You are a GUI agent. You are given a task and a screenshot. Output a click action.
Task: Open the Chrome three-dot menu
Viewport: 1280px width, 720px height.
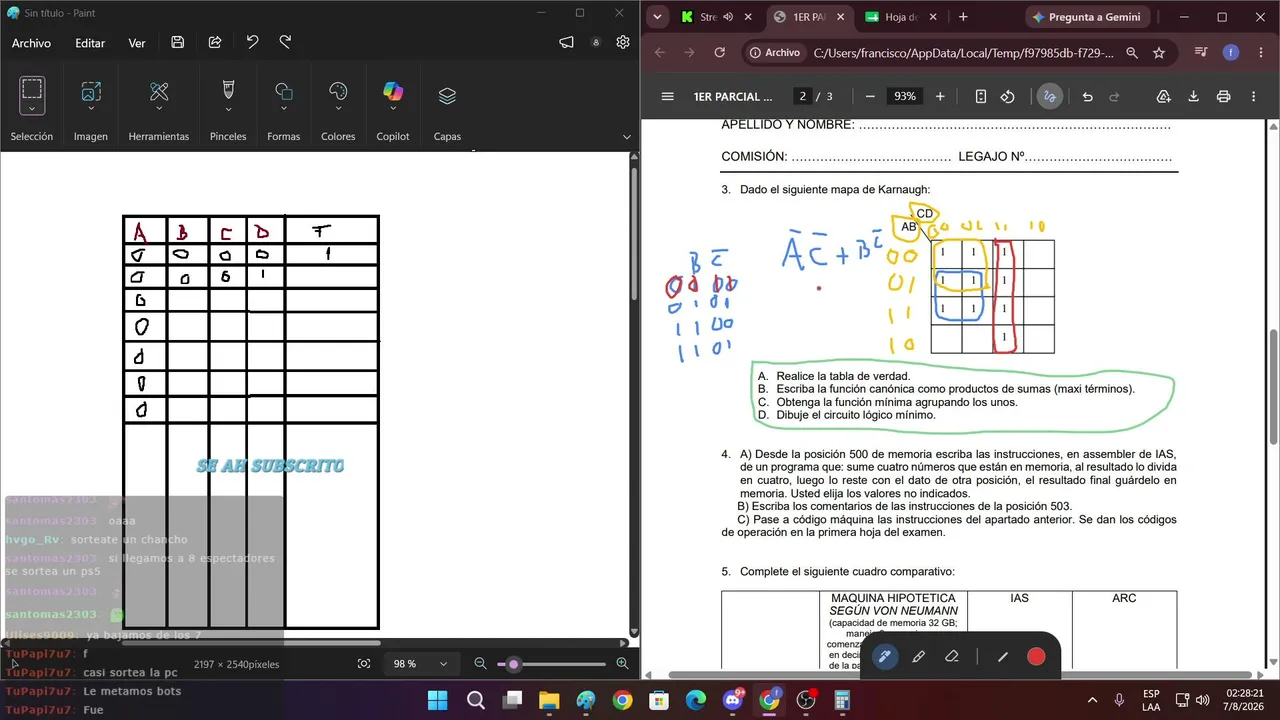(x=1259, y=53)
